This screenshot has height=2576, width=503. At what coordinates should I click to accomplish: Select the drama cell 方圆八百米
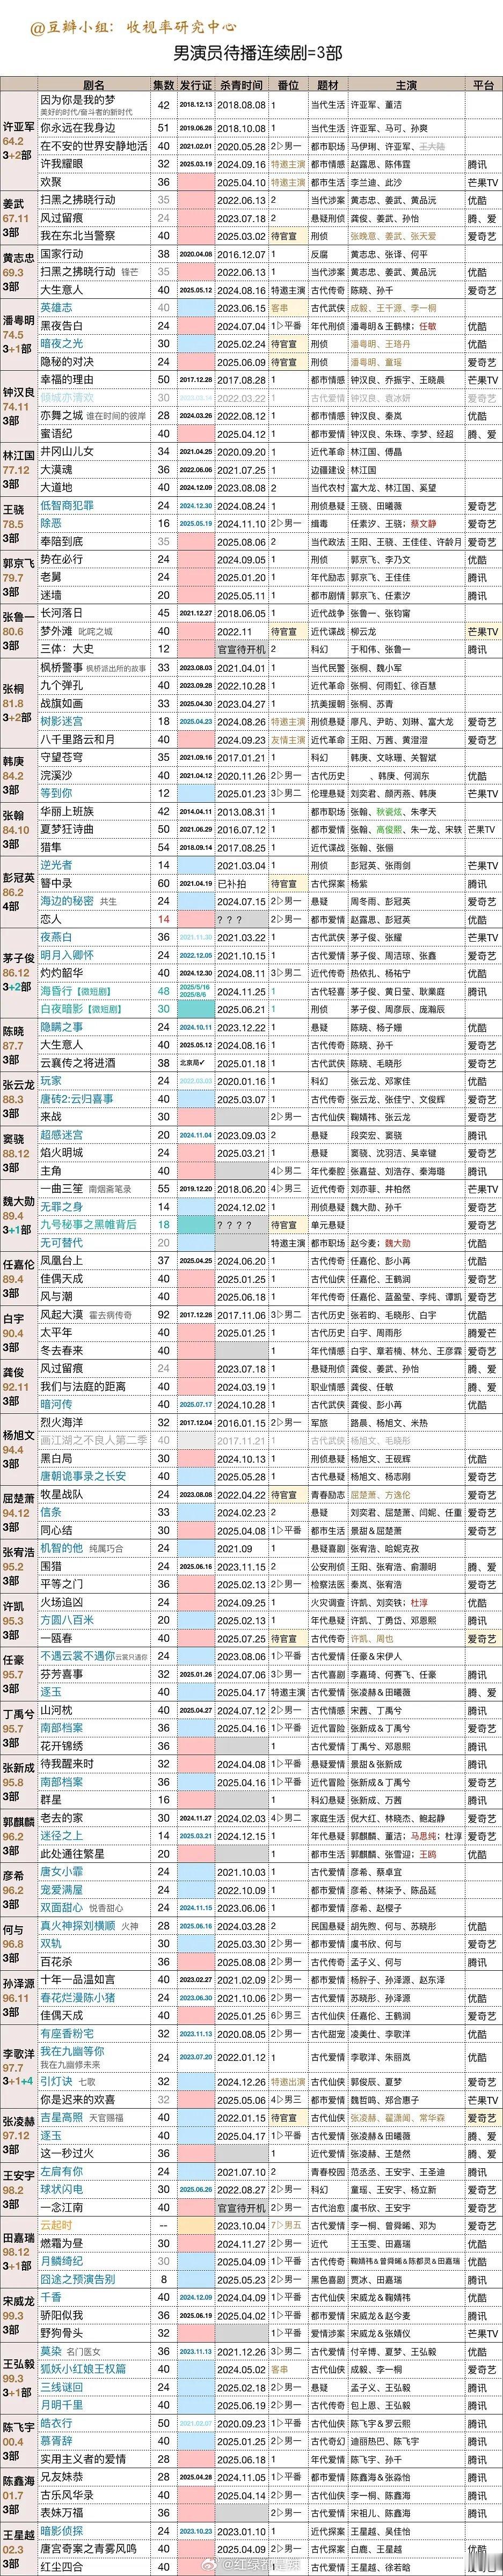click(x=66, y=1620)
